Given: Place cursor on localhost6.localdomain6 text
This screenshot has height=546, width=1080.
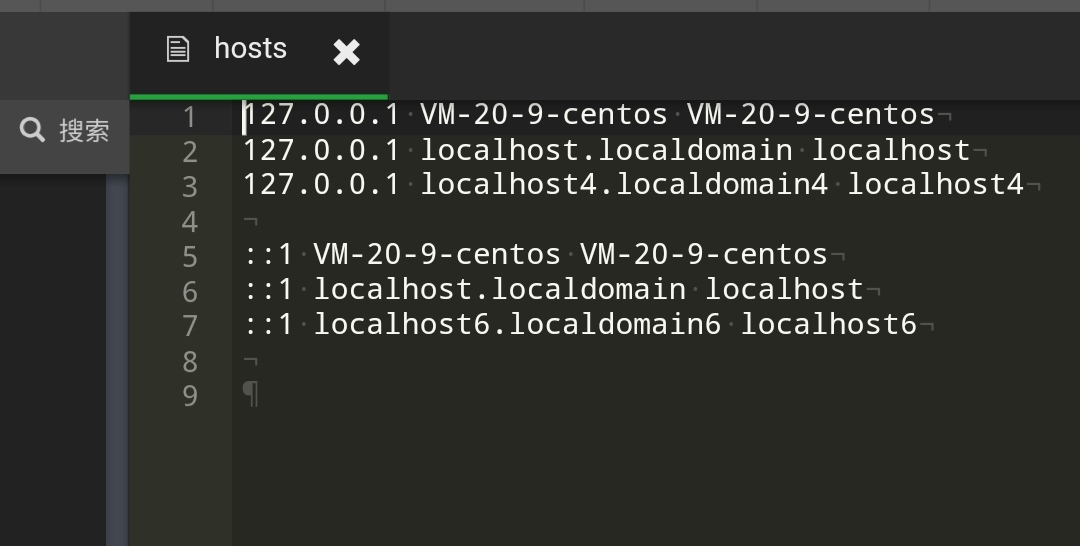Looking at the screenshot, I should tap(517, 324).
